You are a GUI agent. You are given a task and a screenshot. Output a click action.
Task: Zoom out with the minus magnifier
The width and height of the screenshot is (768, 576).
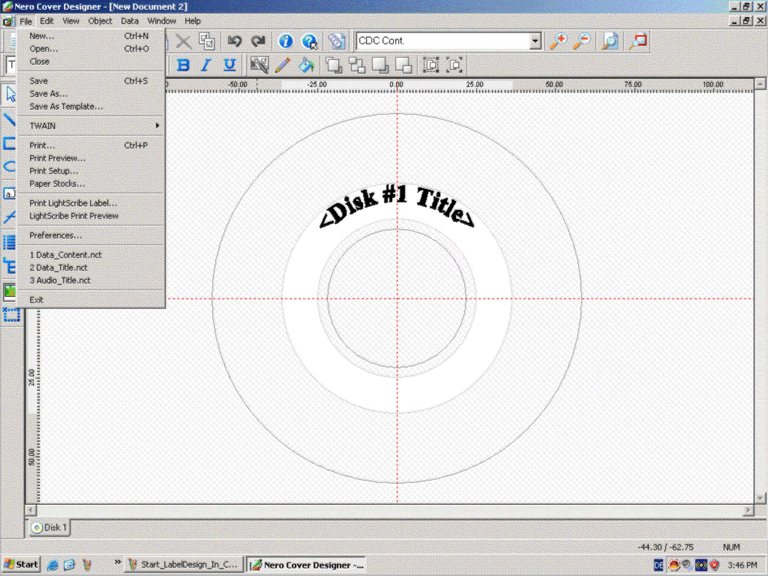click(581, 41)
